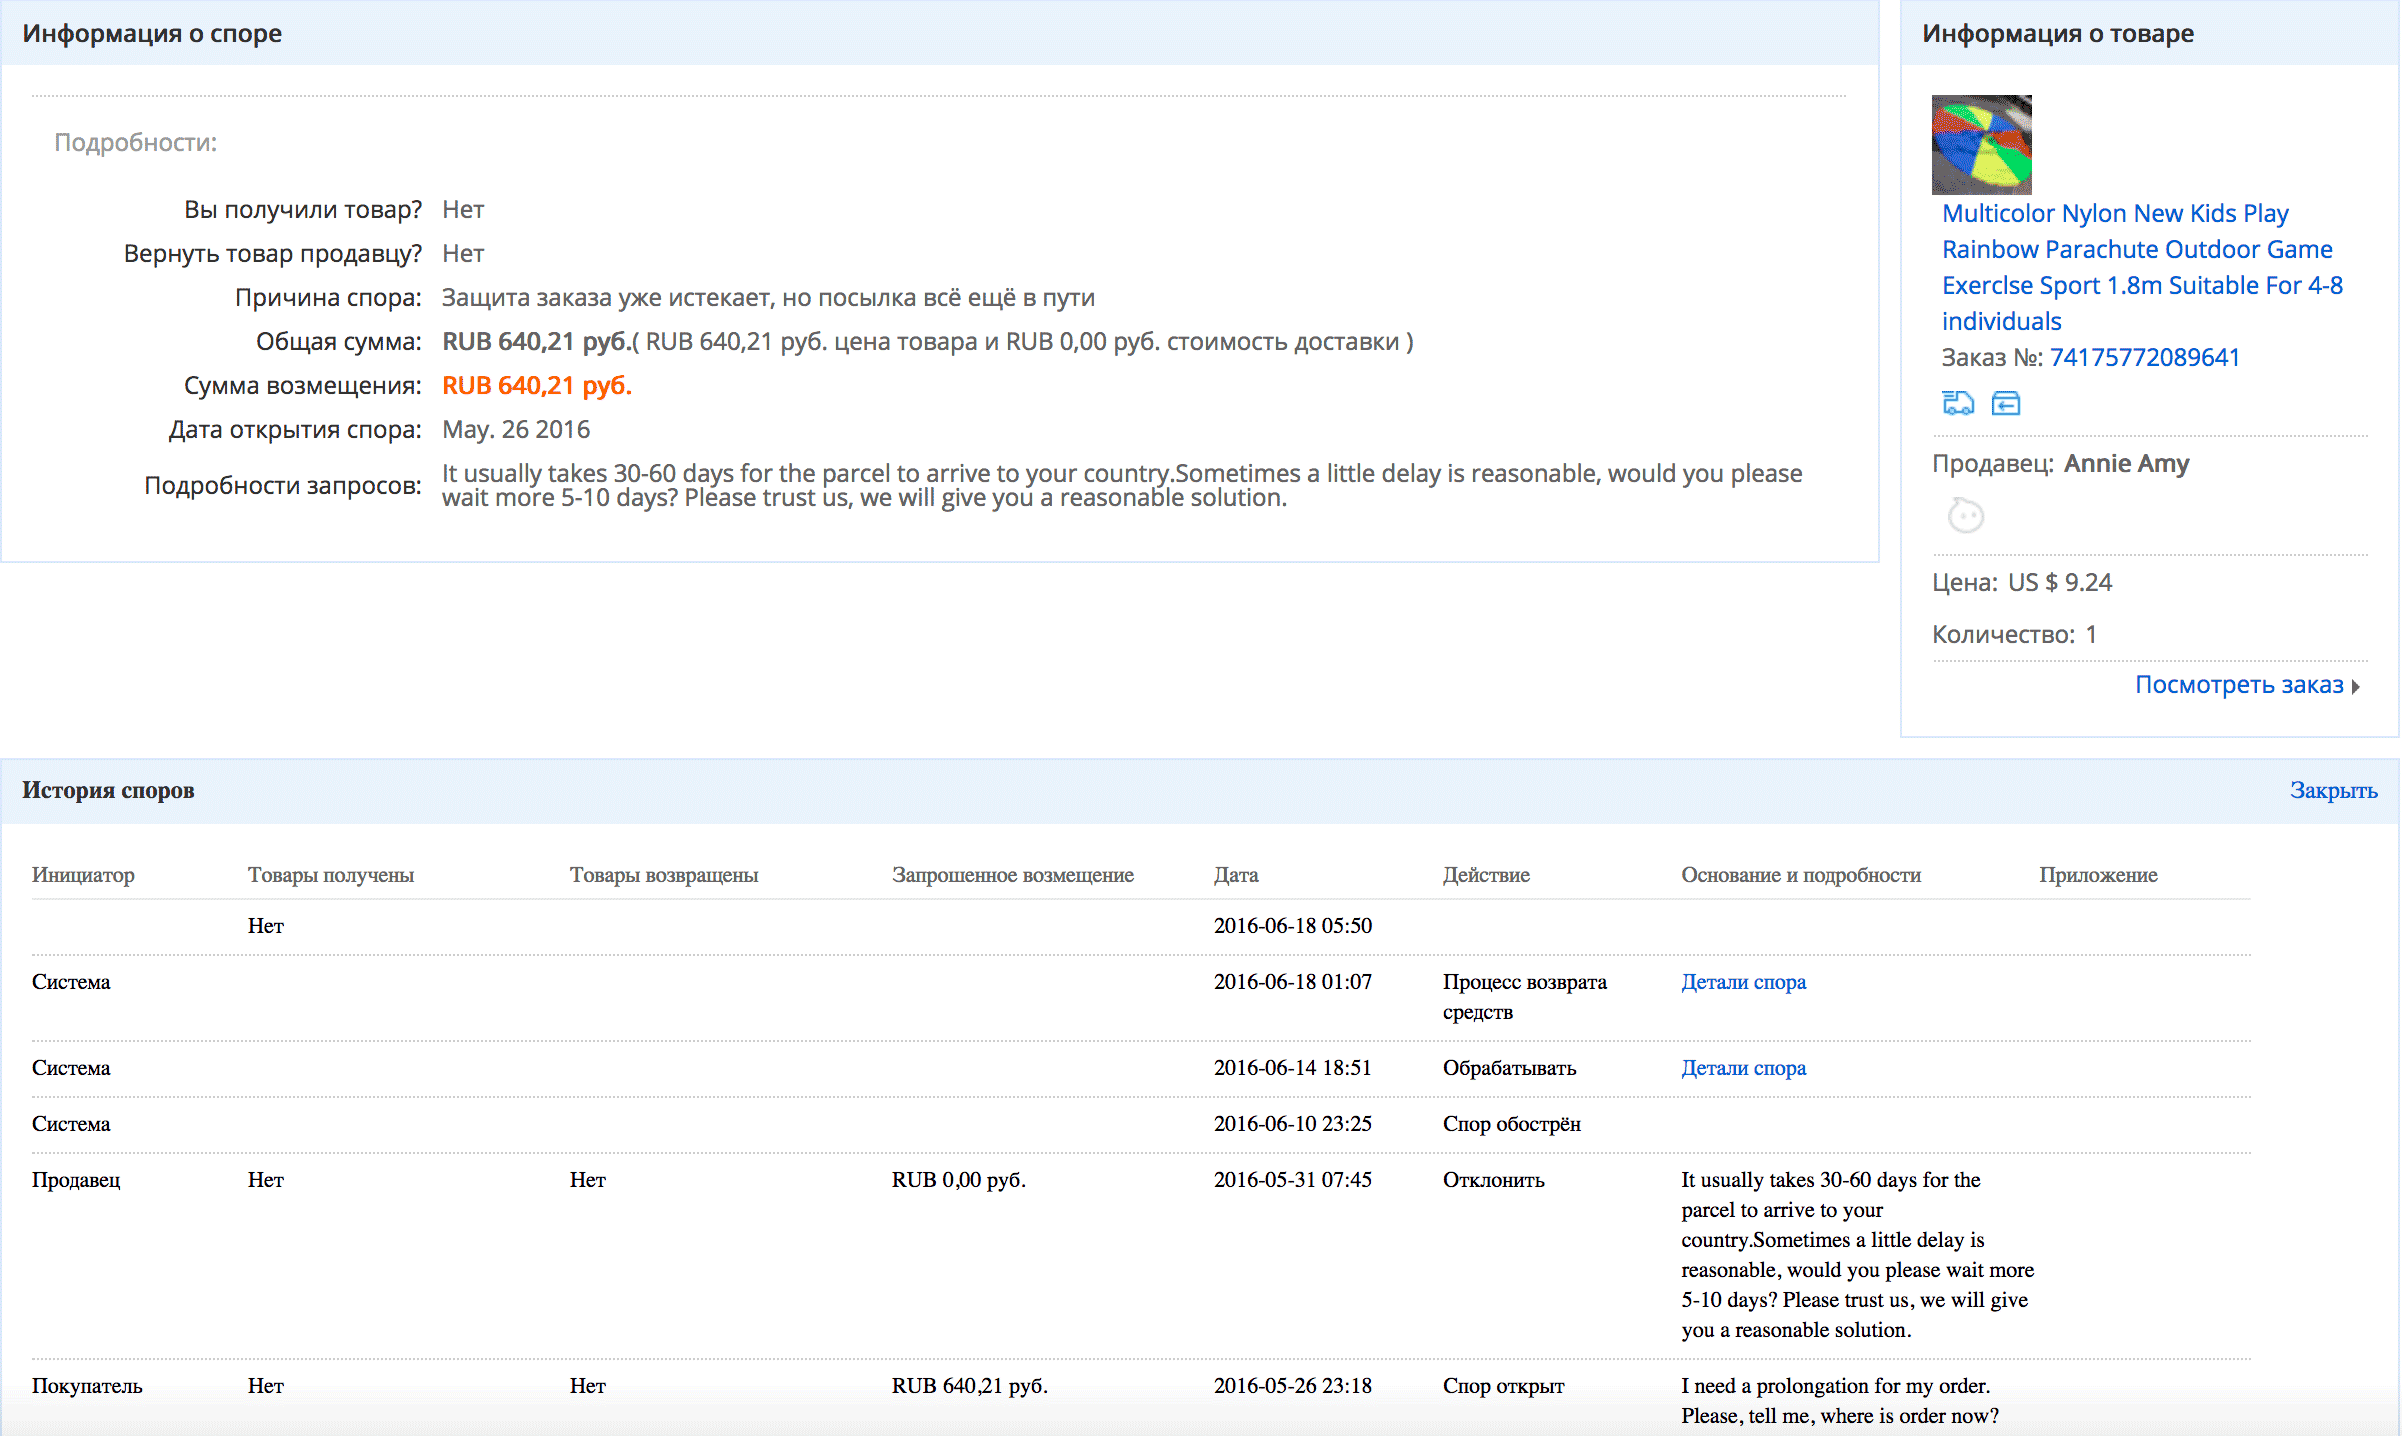Click seller's reply text in Отклонить row

(1858, 1255)
